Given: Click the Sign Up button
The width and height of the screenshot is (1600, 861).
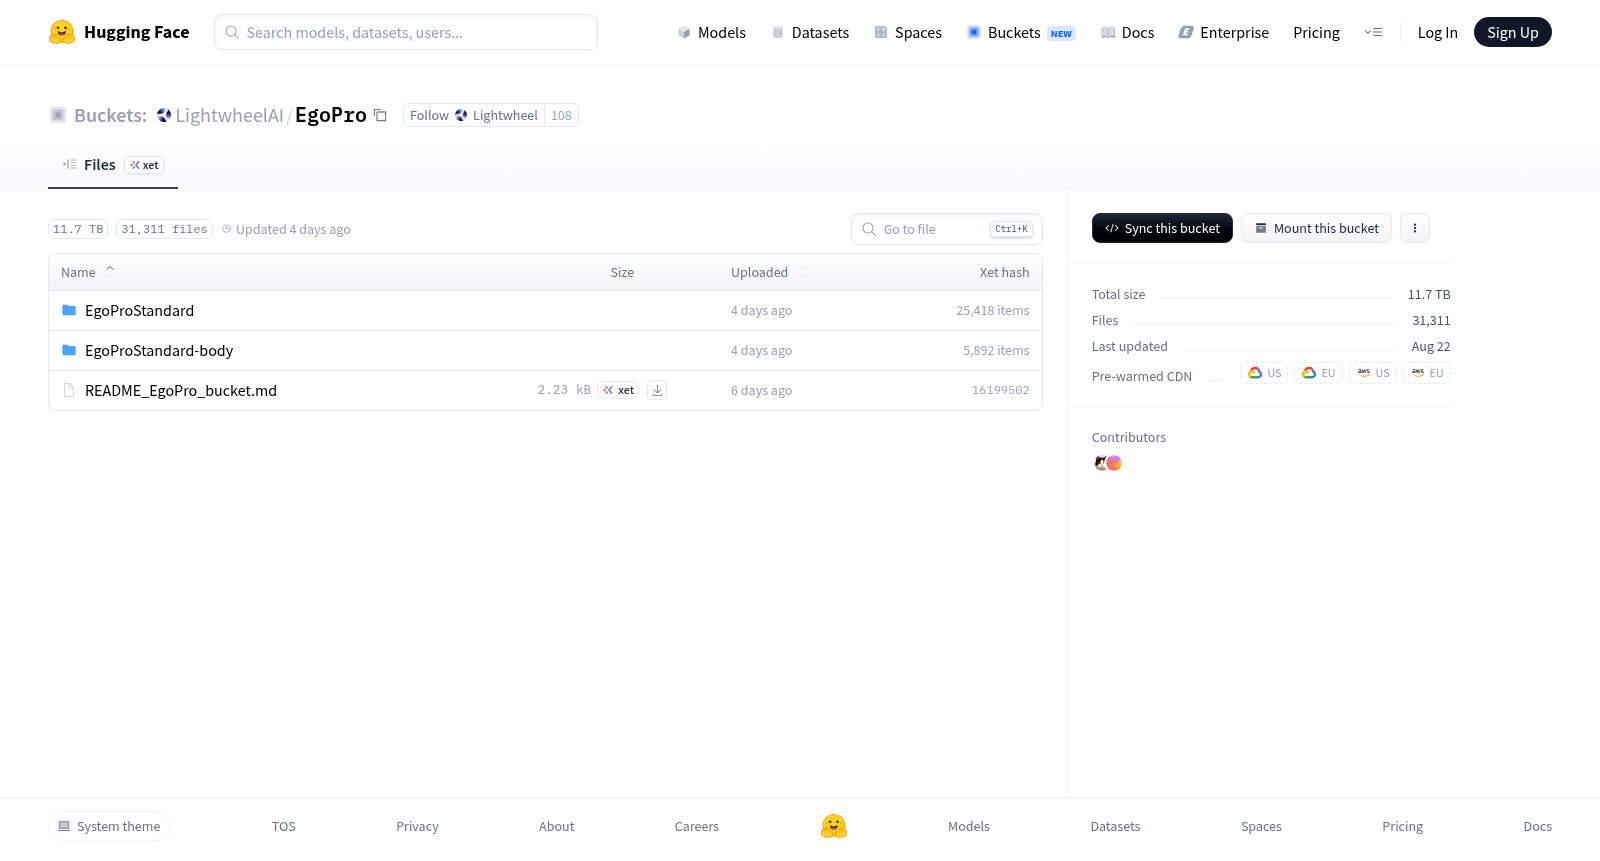Looking at the screenshot, I should click(x=1512, y=32).
